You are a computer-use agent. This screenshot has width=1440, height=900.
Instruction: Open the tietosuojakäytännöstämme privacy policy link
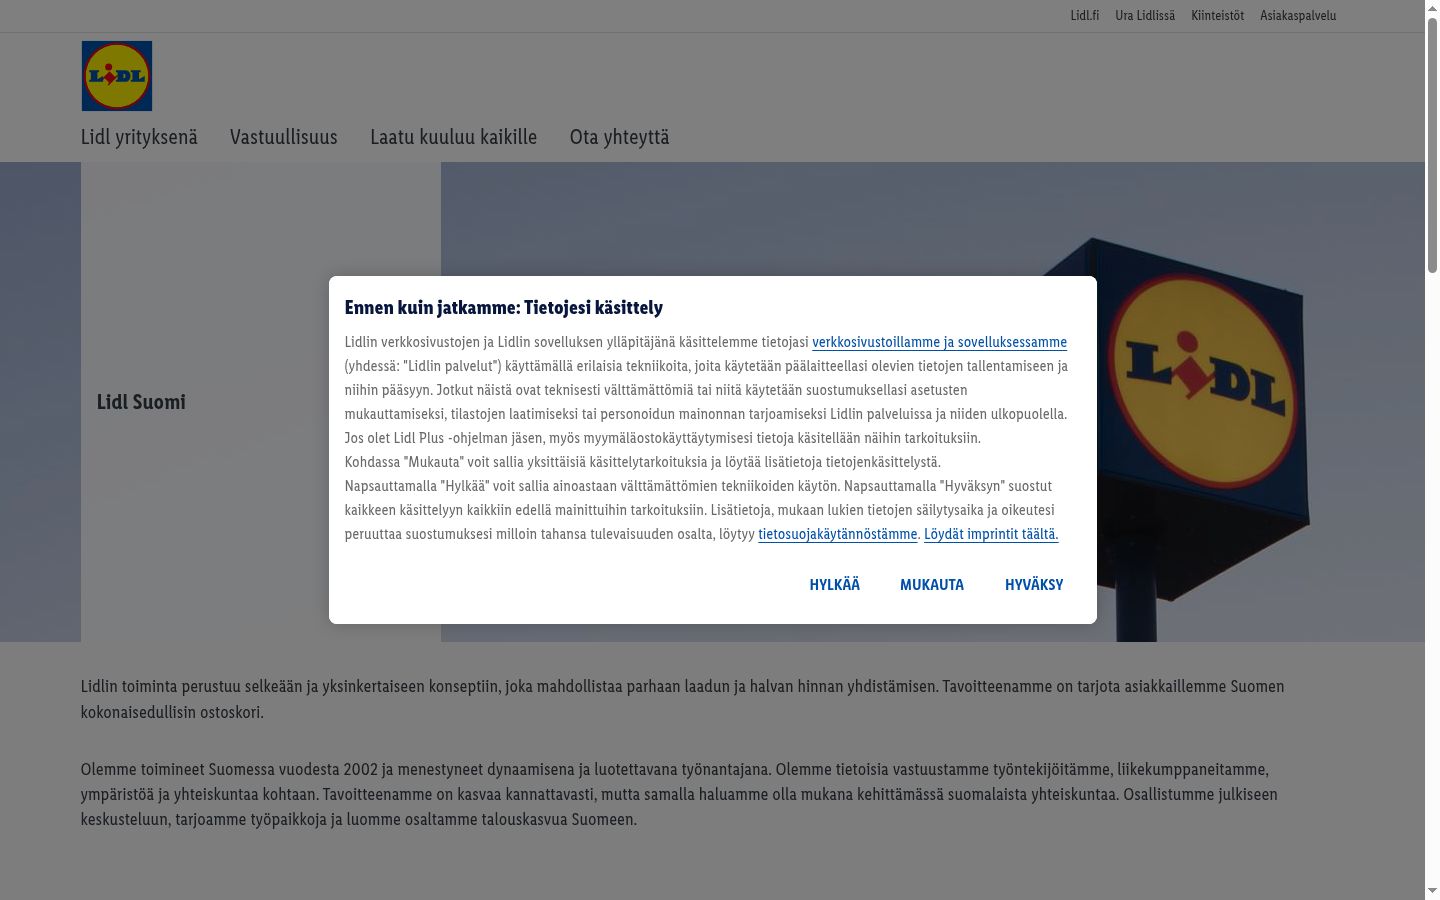pos(837,534)
